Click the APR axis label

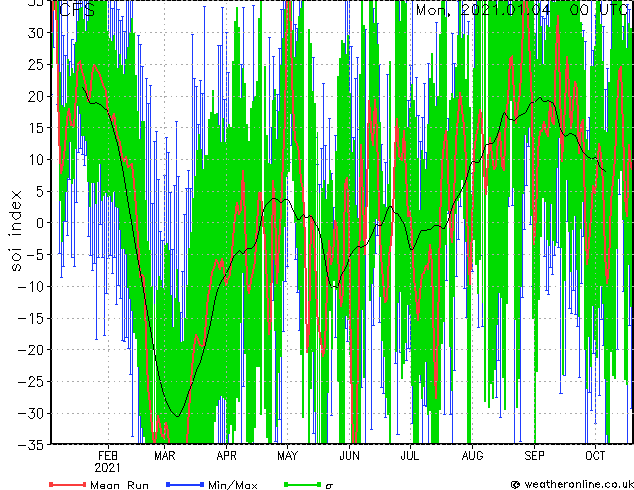[226, 456]
